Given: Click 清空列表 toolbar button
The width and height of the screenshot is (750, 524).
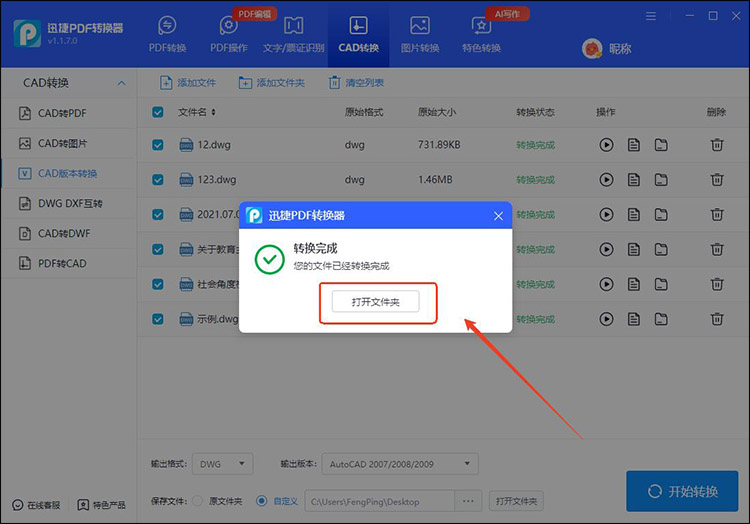Looking at the screenshot, I should pyautogui.click(x=356, y=83).
